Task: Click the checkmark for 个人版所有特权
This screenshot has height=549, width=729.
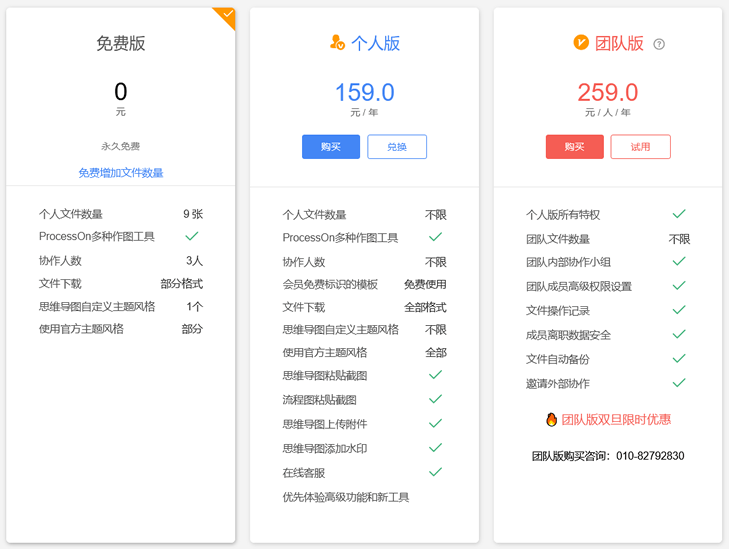Action: coord(679,214)
